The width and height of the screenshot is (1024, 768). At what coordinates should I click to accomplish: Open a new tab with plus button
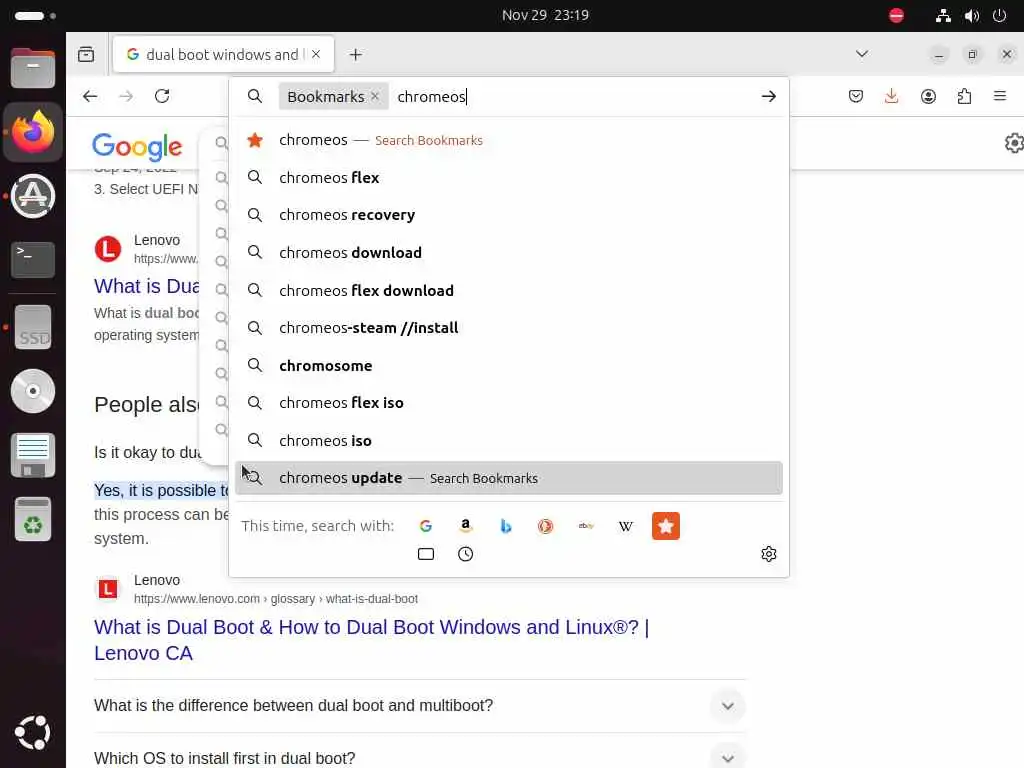pos(355,55)
